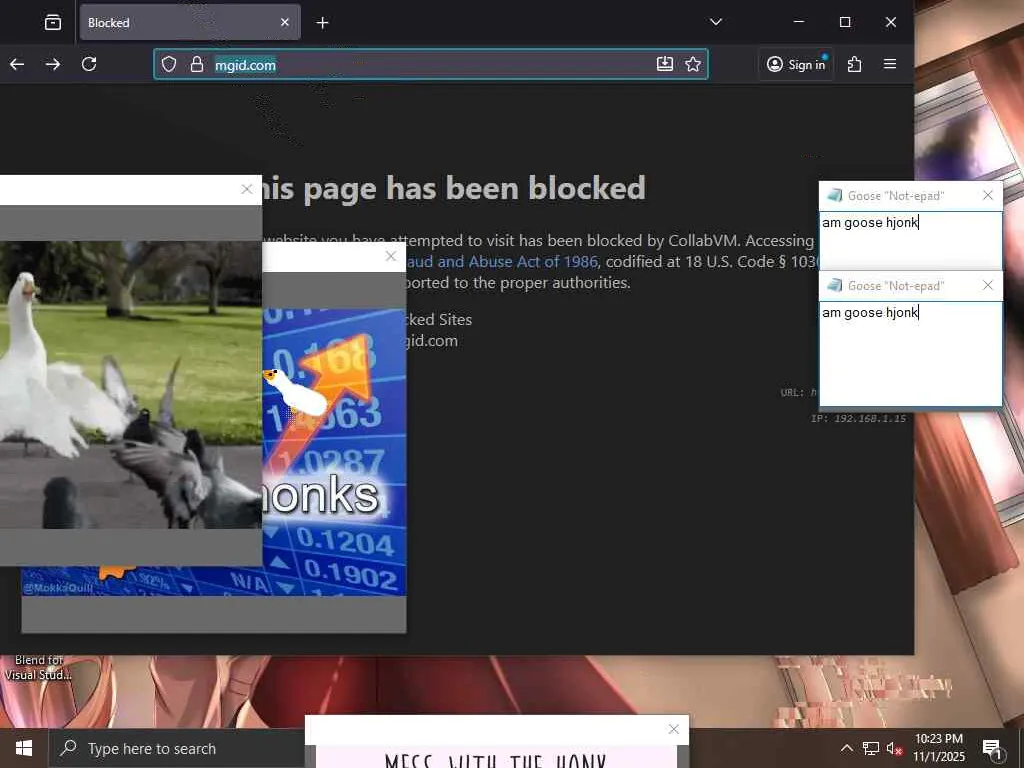Click the lower Goose Not-epad title icon

coord(835,285)
